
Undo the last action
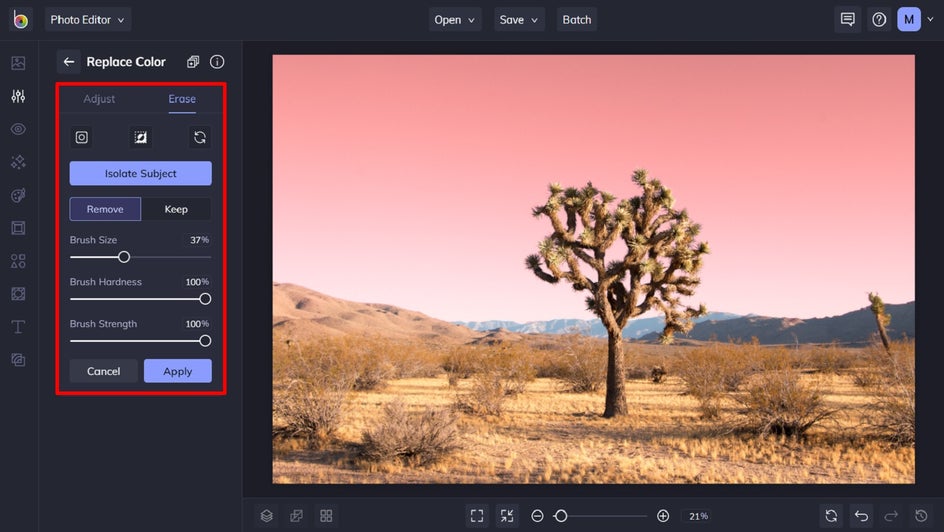861,516
